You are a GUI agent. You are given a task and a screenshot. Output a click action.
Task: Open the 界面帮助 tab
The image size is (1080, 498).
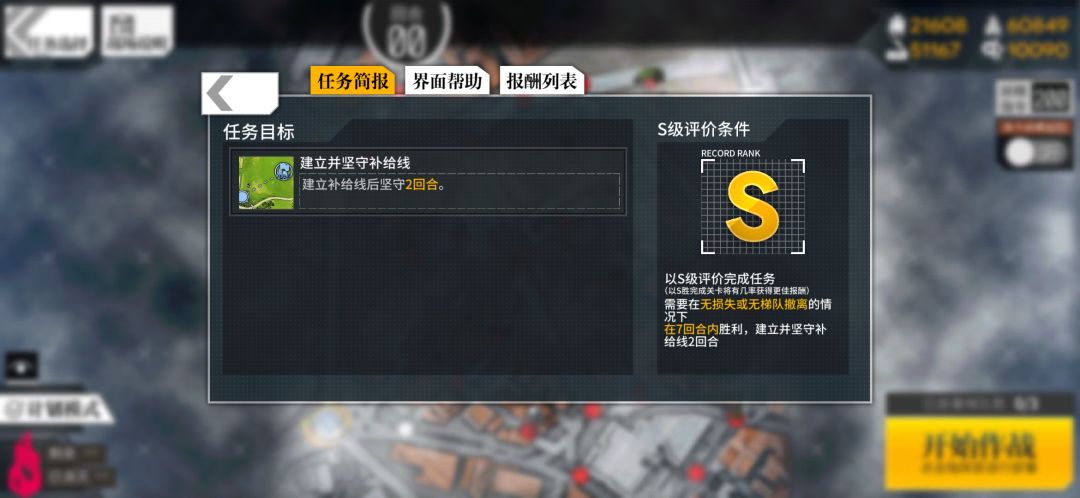click(446, 81)
